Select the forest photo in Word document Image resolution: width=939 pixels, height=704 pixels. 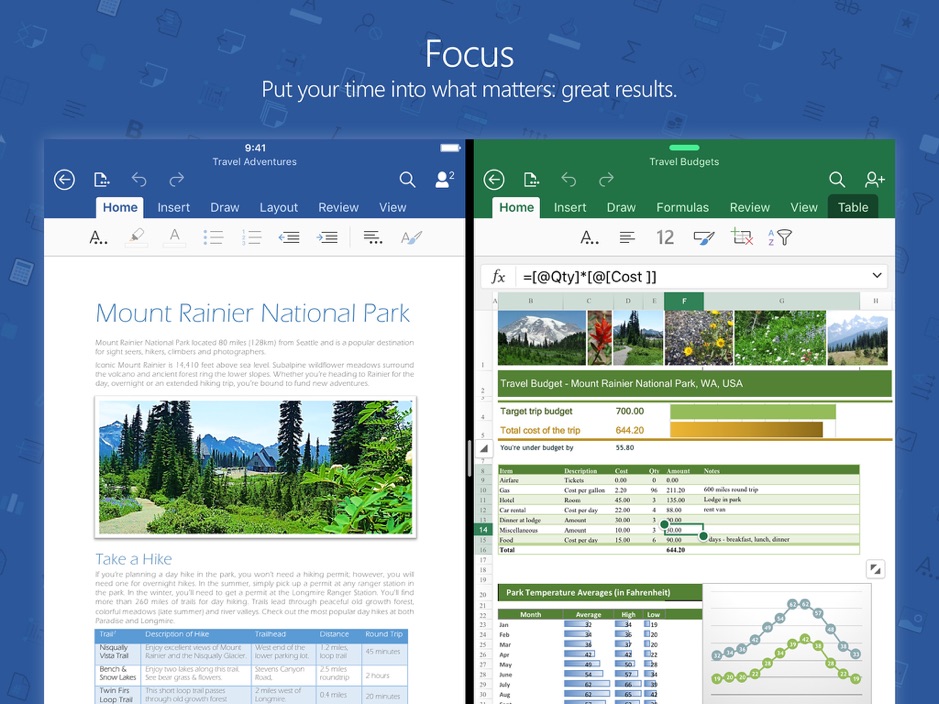(x=256, y=467)
